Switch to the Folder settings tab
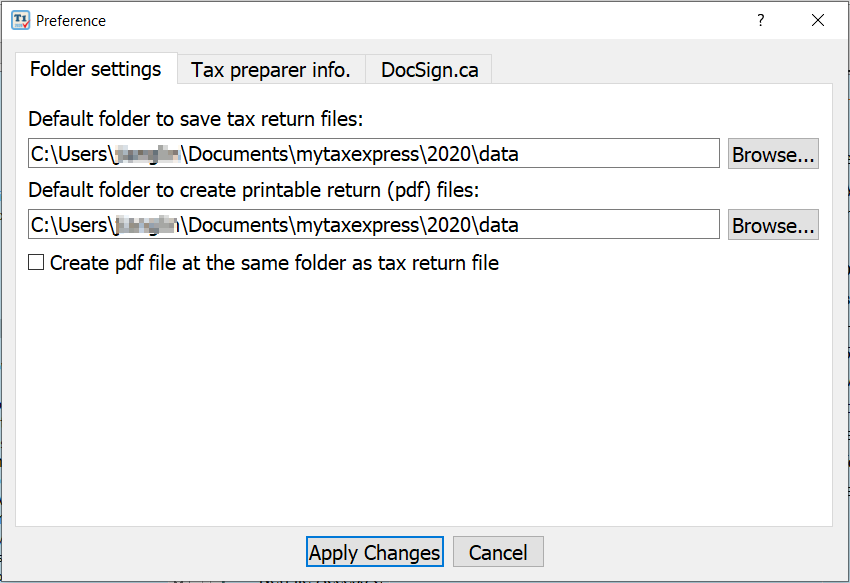850x583 pixels. 95,69
